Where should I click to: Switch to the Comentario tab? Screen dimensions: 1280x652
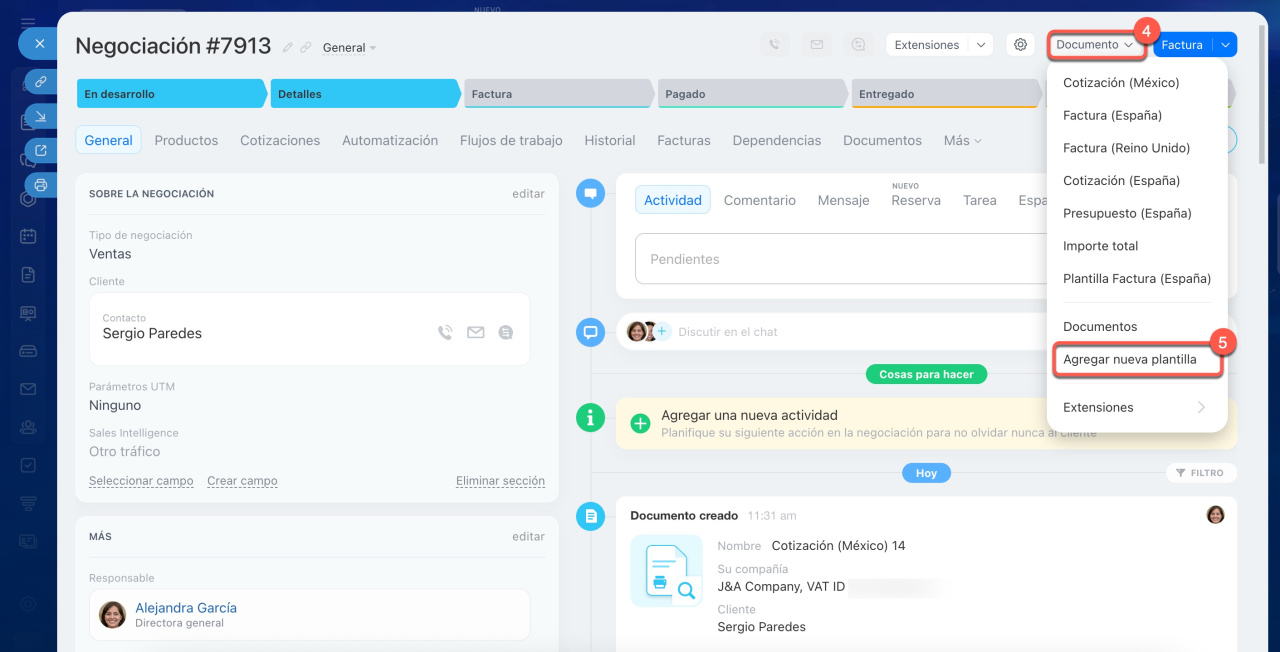click(759, 200)
